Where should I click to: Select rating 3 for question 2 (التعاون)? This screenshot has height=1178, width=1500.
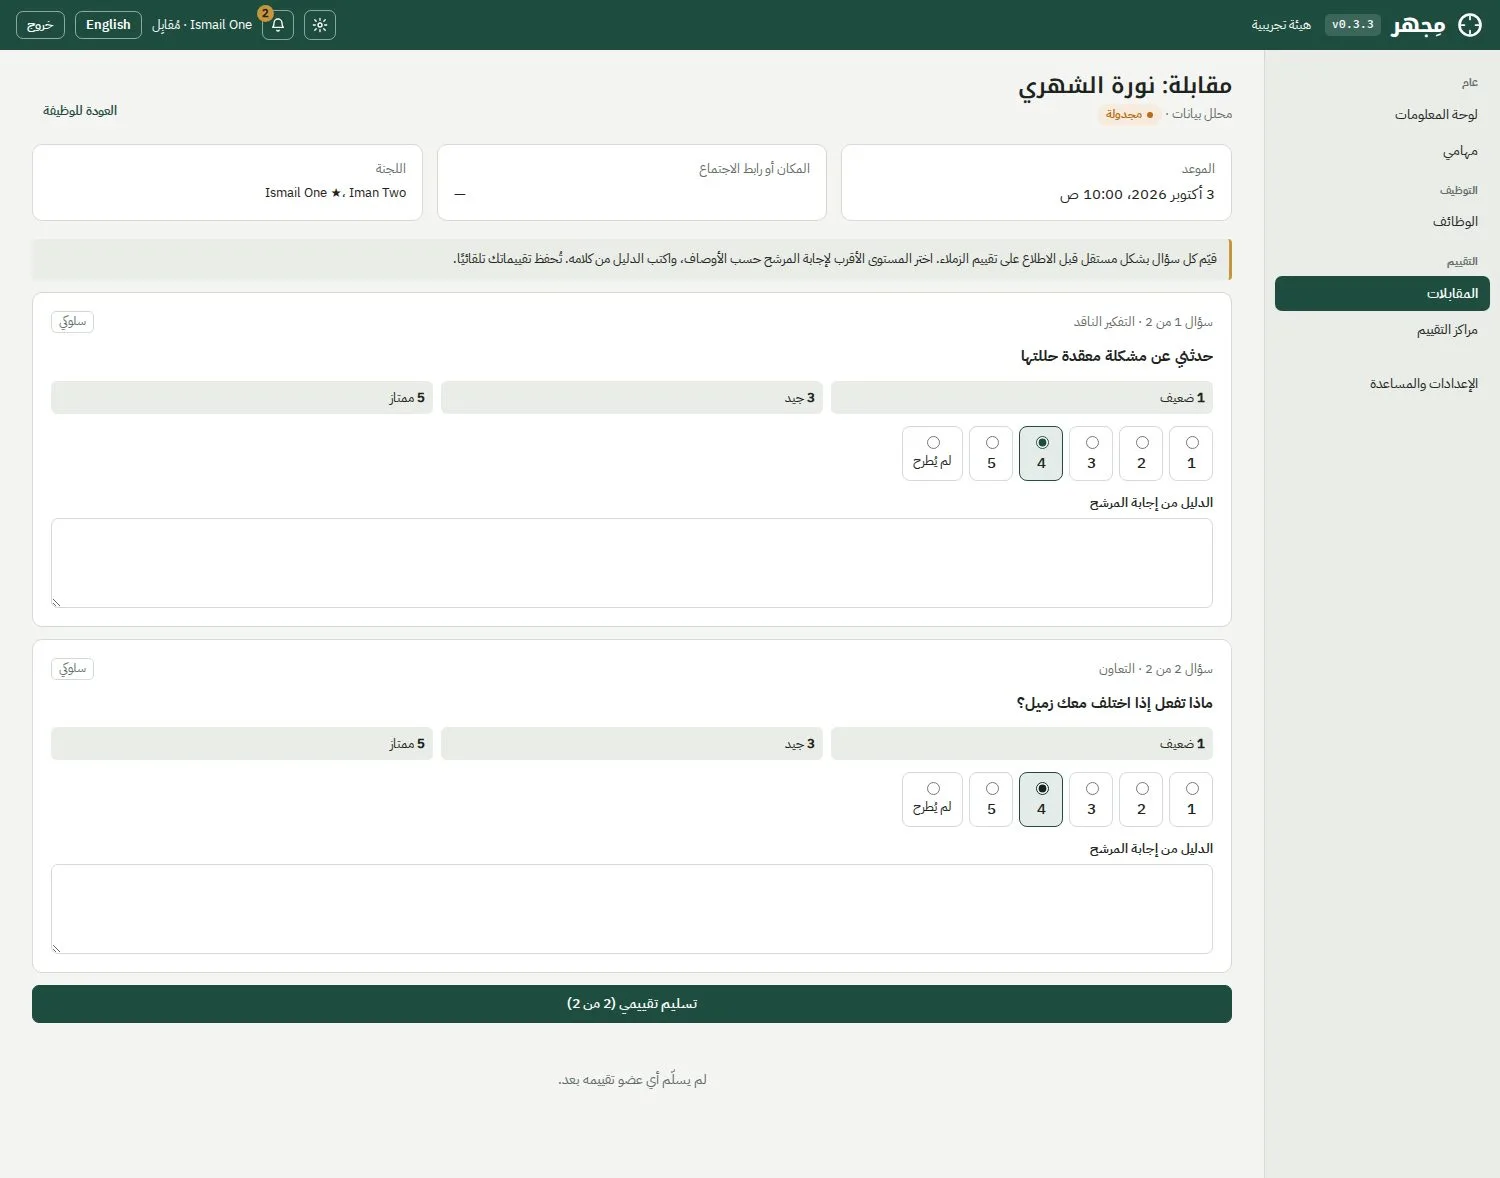point(1091,799)
